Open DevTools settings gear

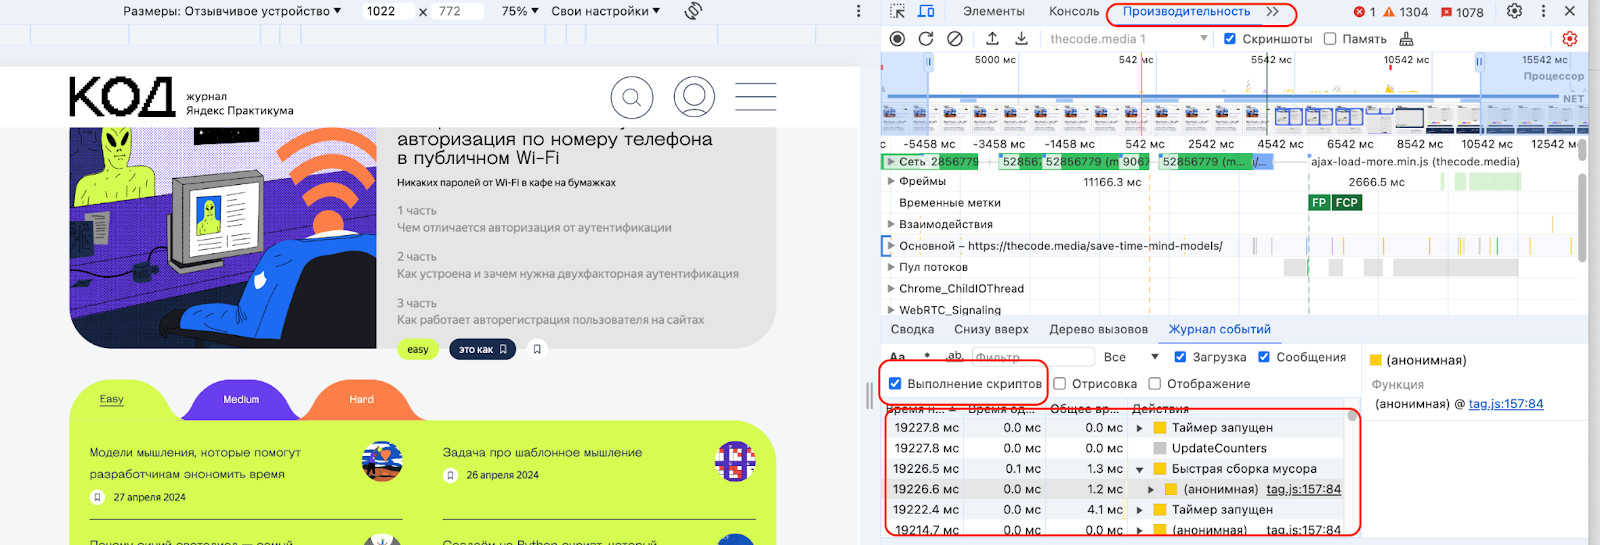[1515, 11]
